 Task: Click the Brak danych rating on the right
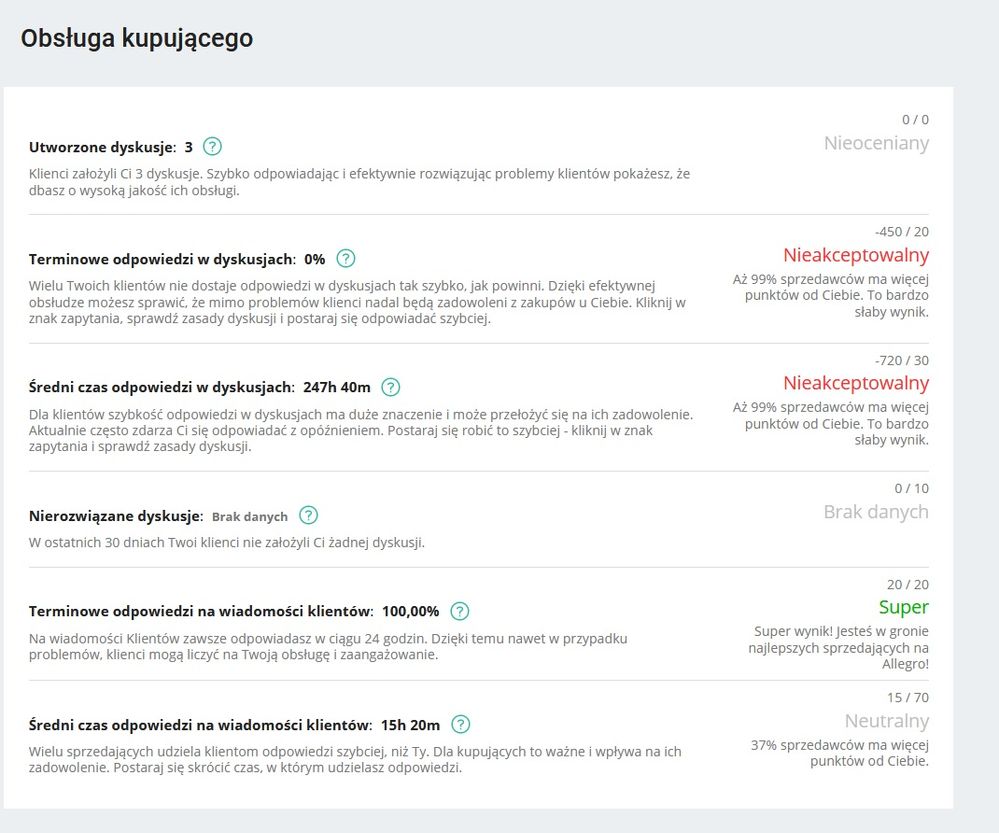[x=876, y=512]
